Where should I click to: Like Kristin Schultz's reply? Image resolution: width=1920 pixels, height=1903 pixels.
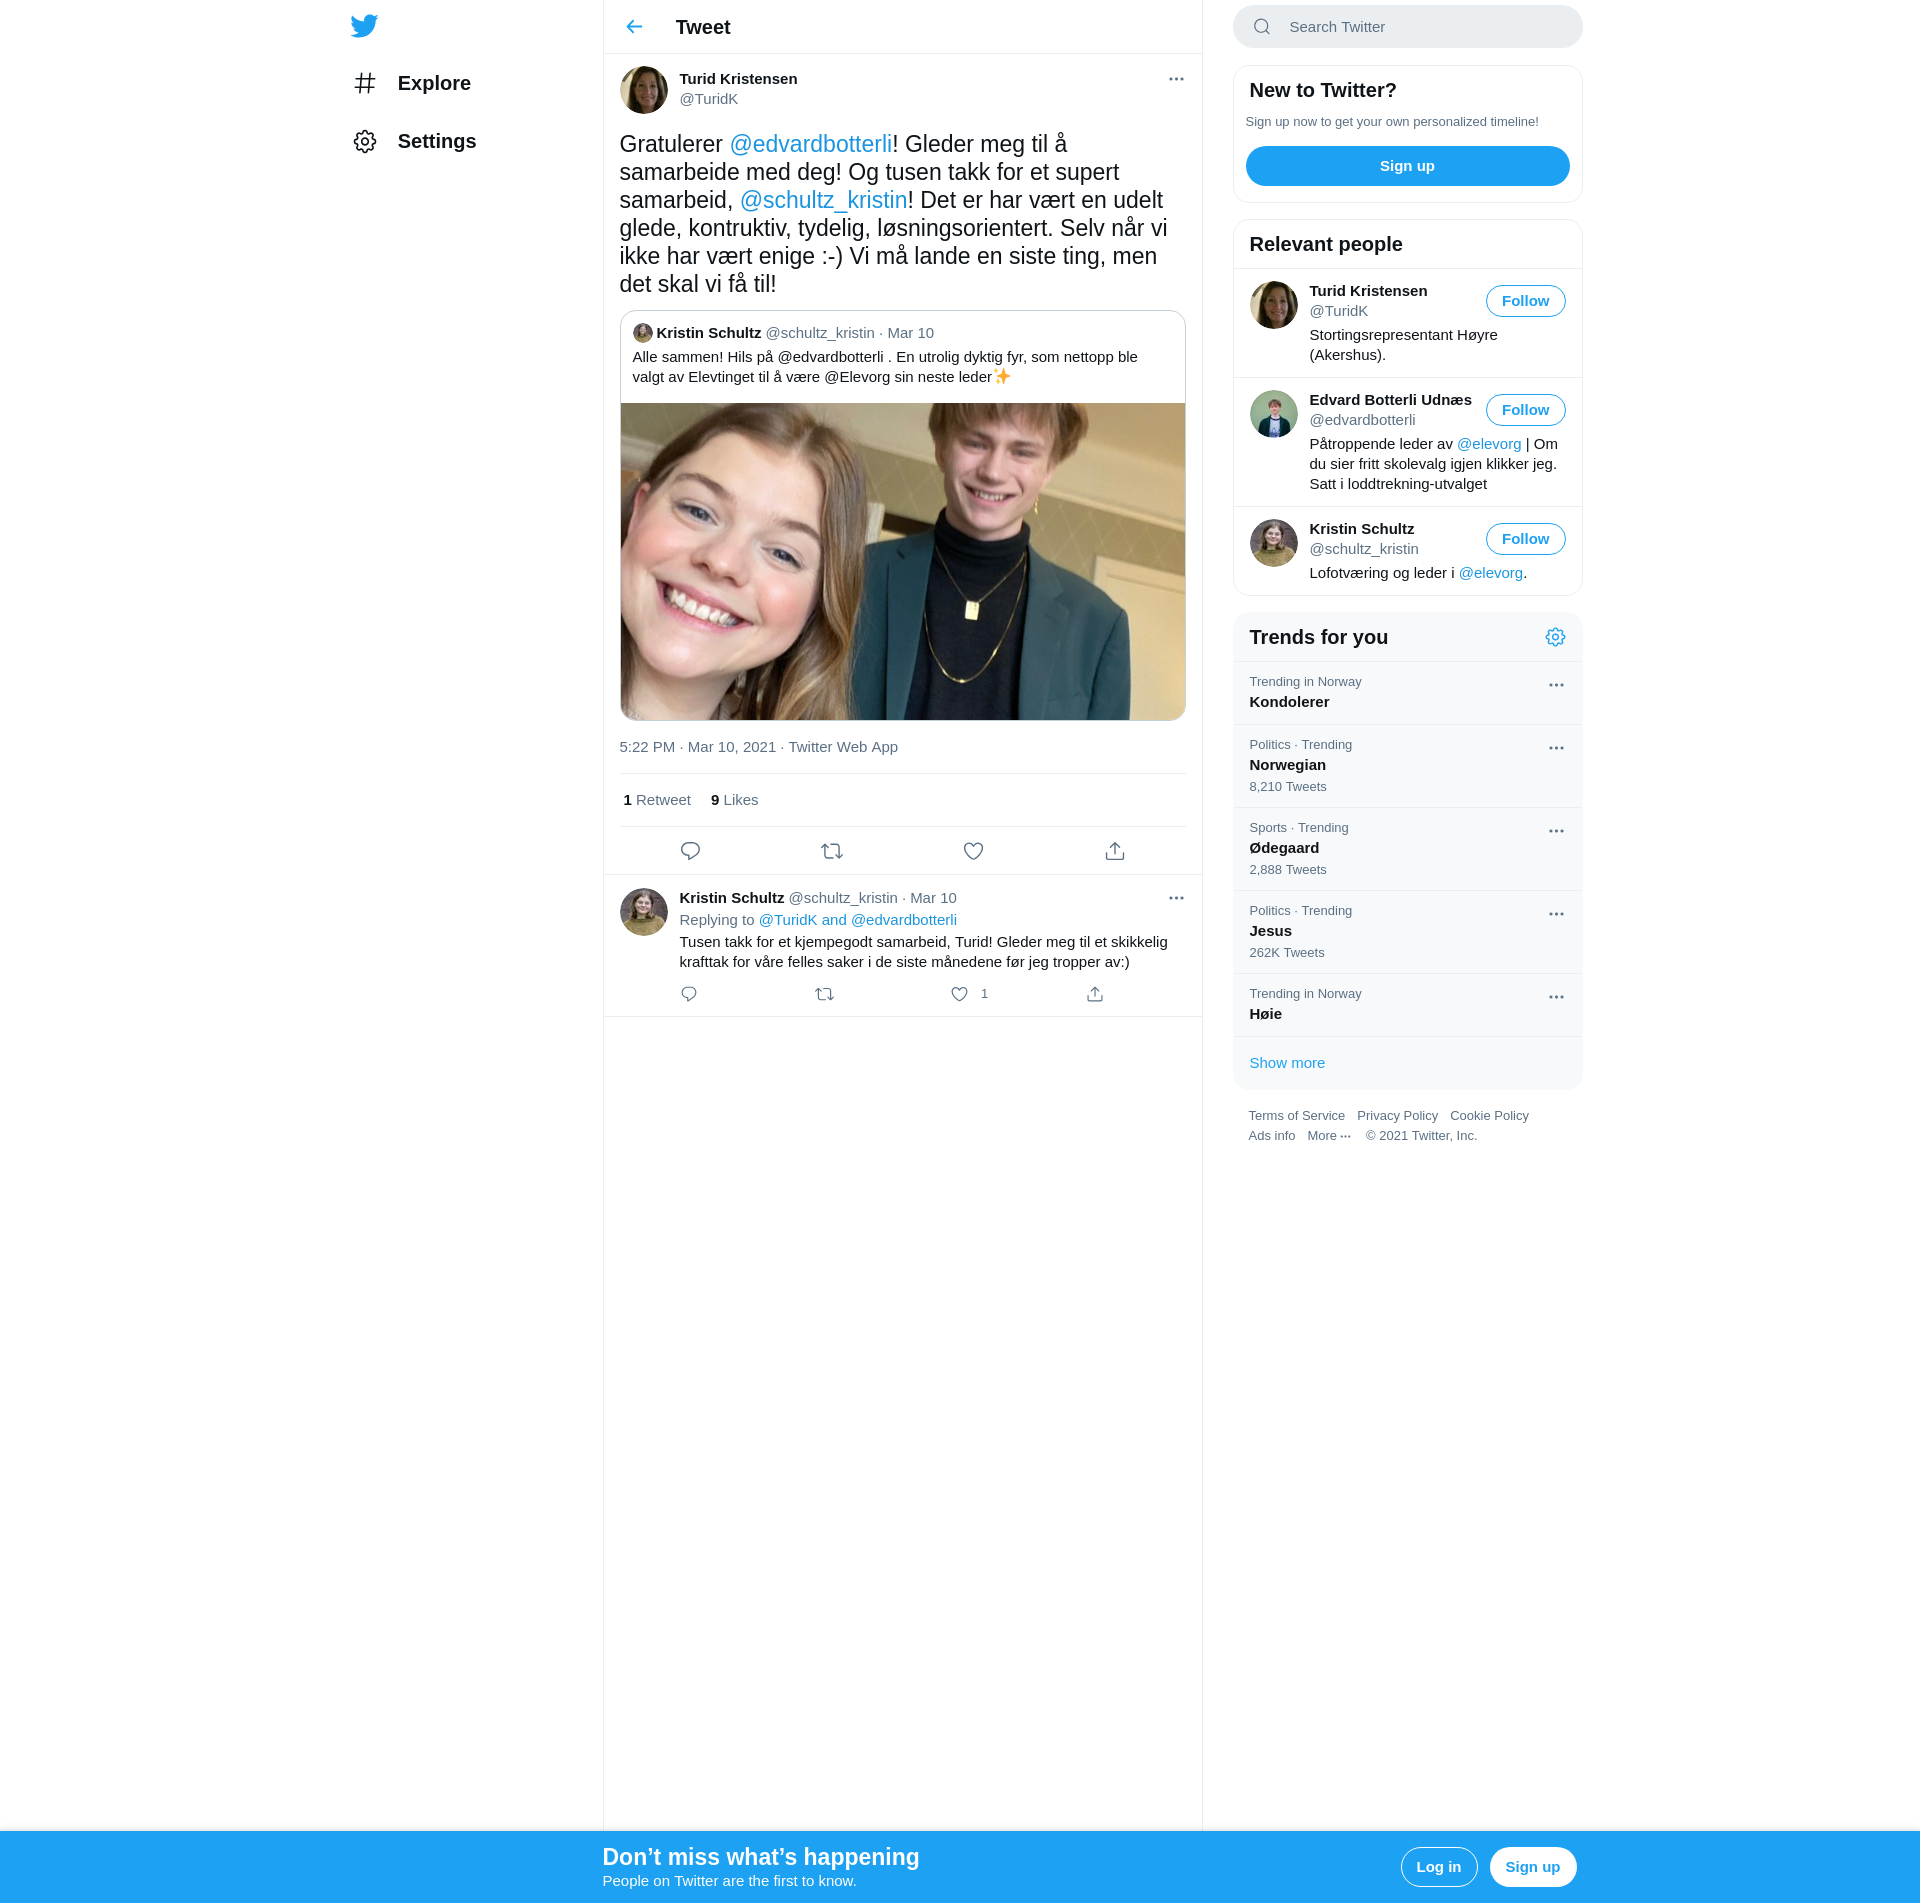coord(959,994)
